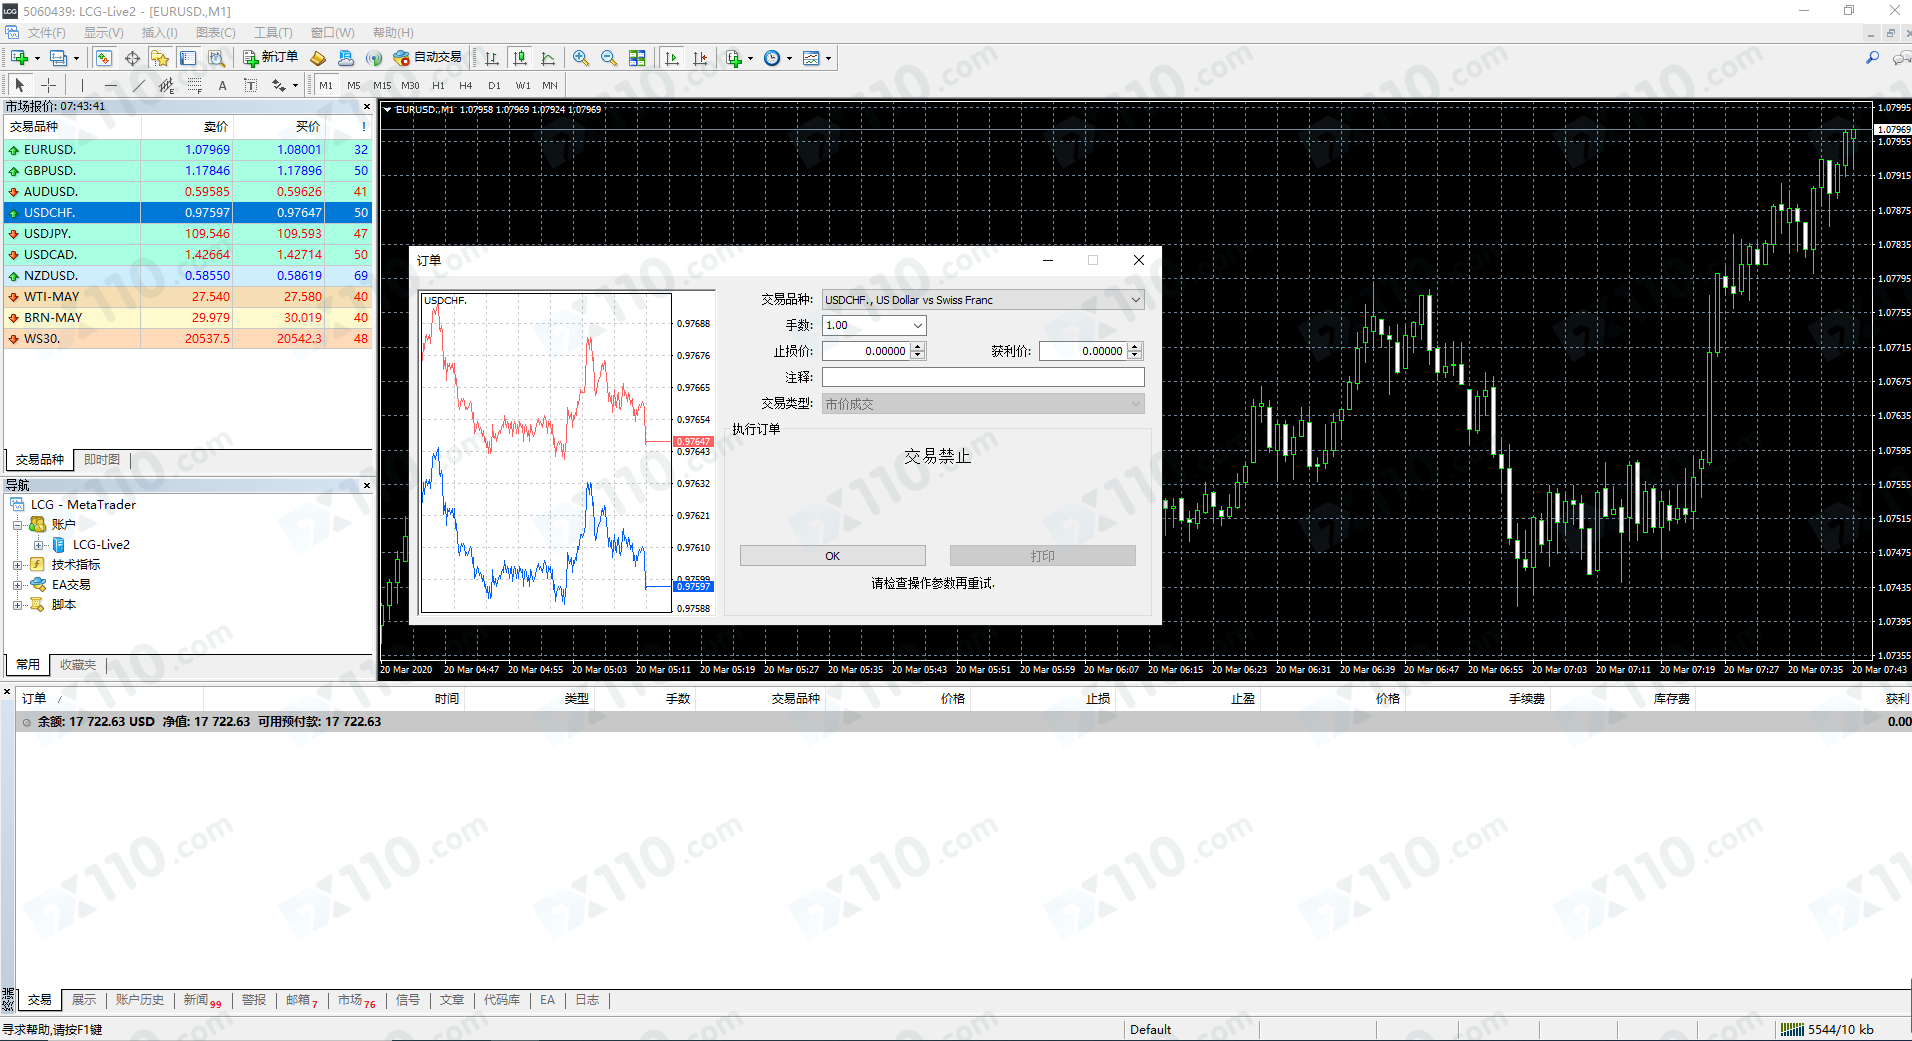Switch timeframe to MN

tap(550, 85)
